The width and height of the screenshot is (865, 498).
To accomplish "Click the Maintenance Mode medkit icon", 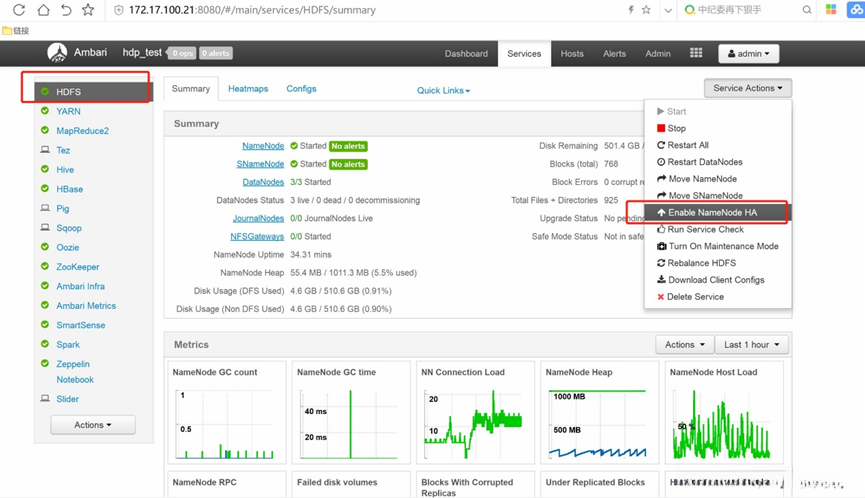I will point(661,246).
